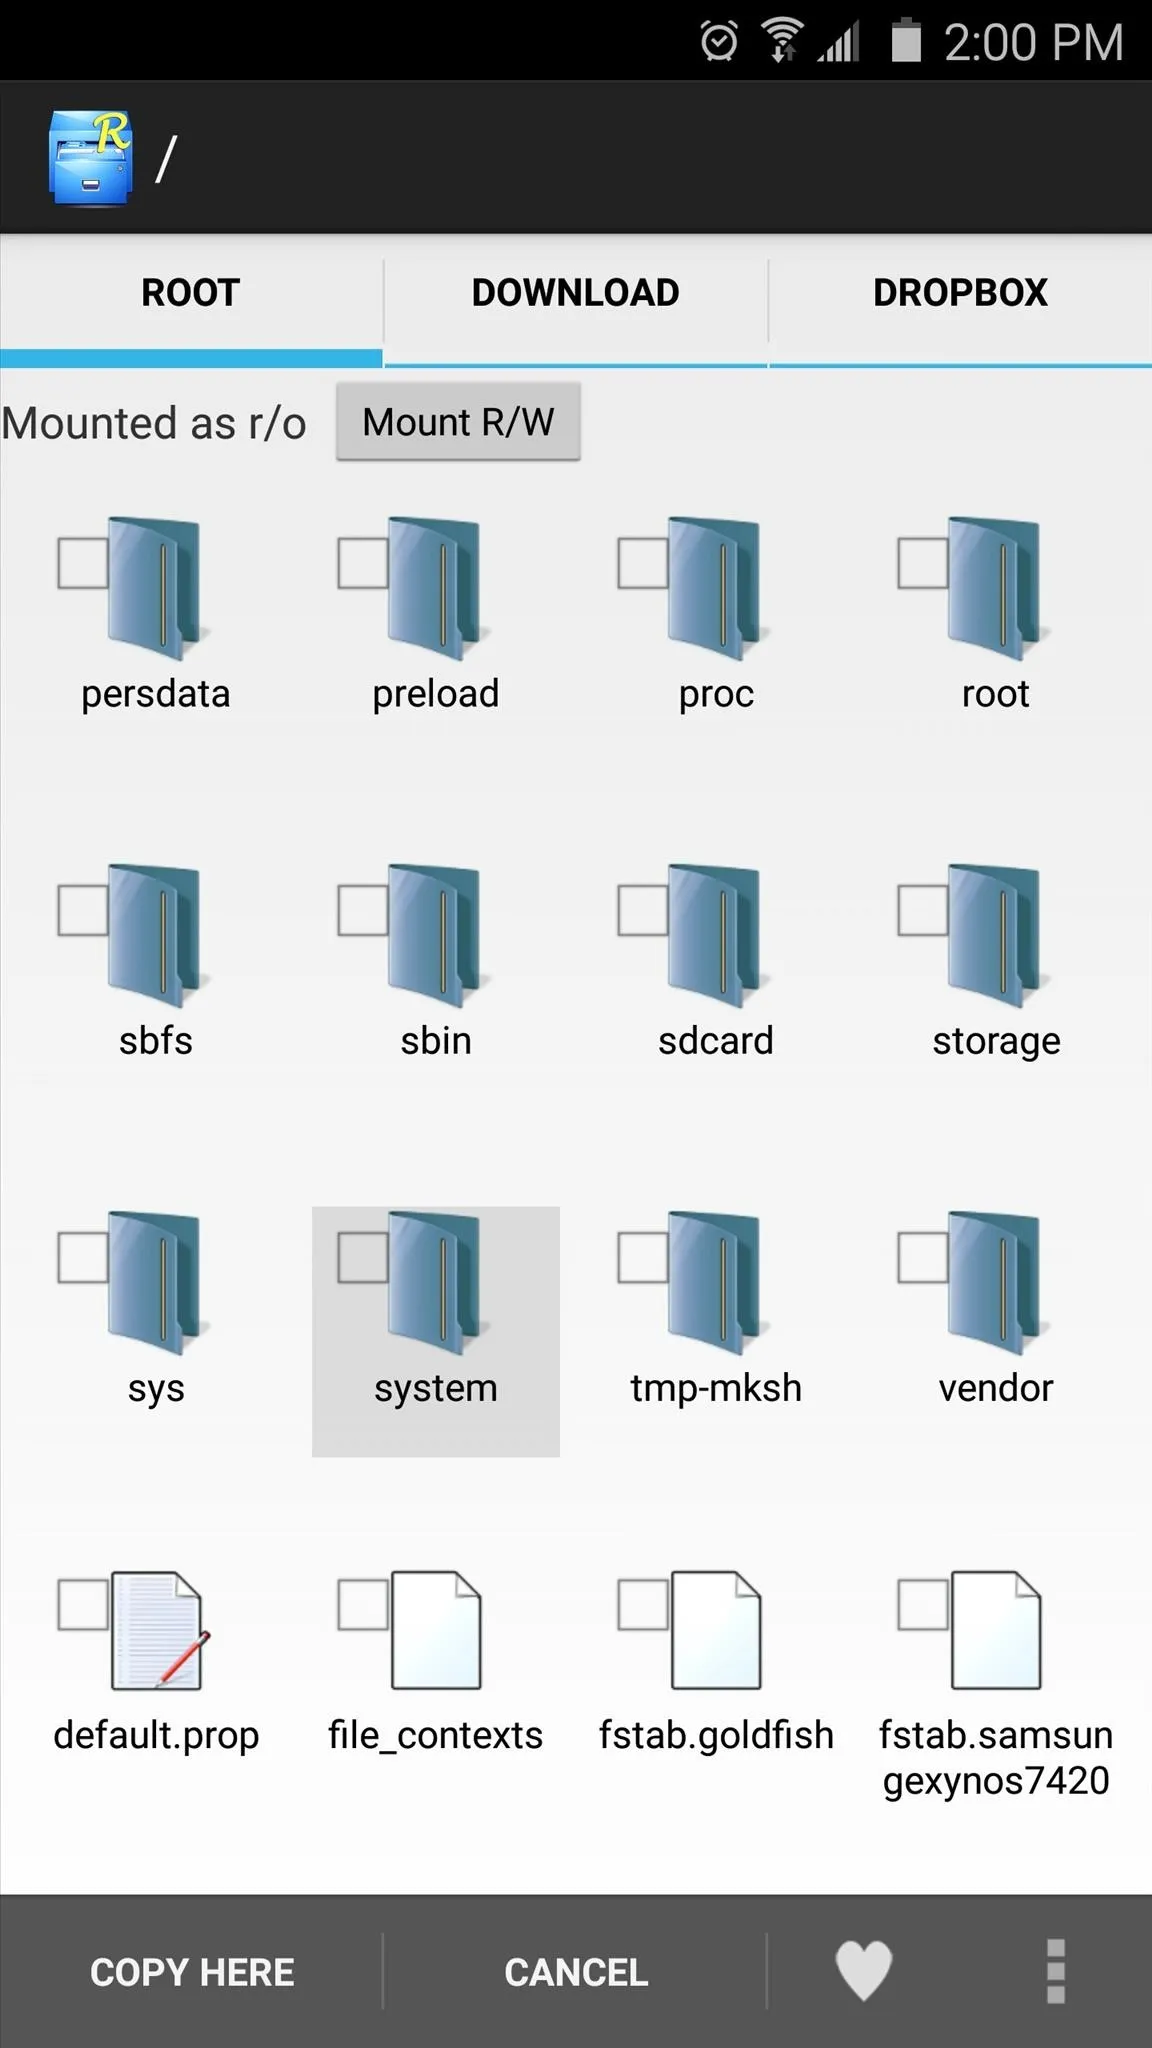
Task: Check the persdata folder checkbox
Action: [x=83, y=563]
